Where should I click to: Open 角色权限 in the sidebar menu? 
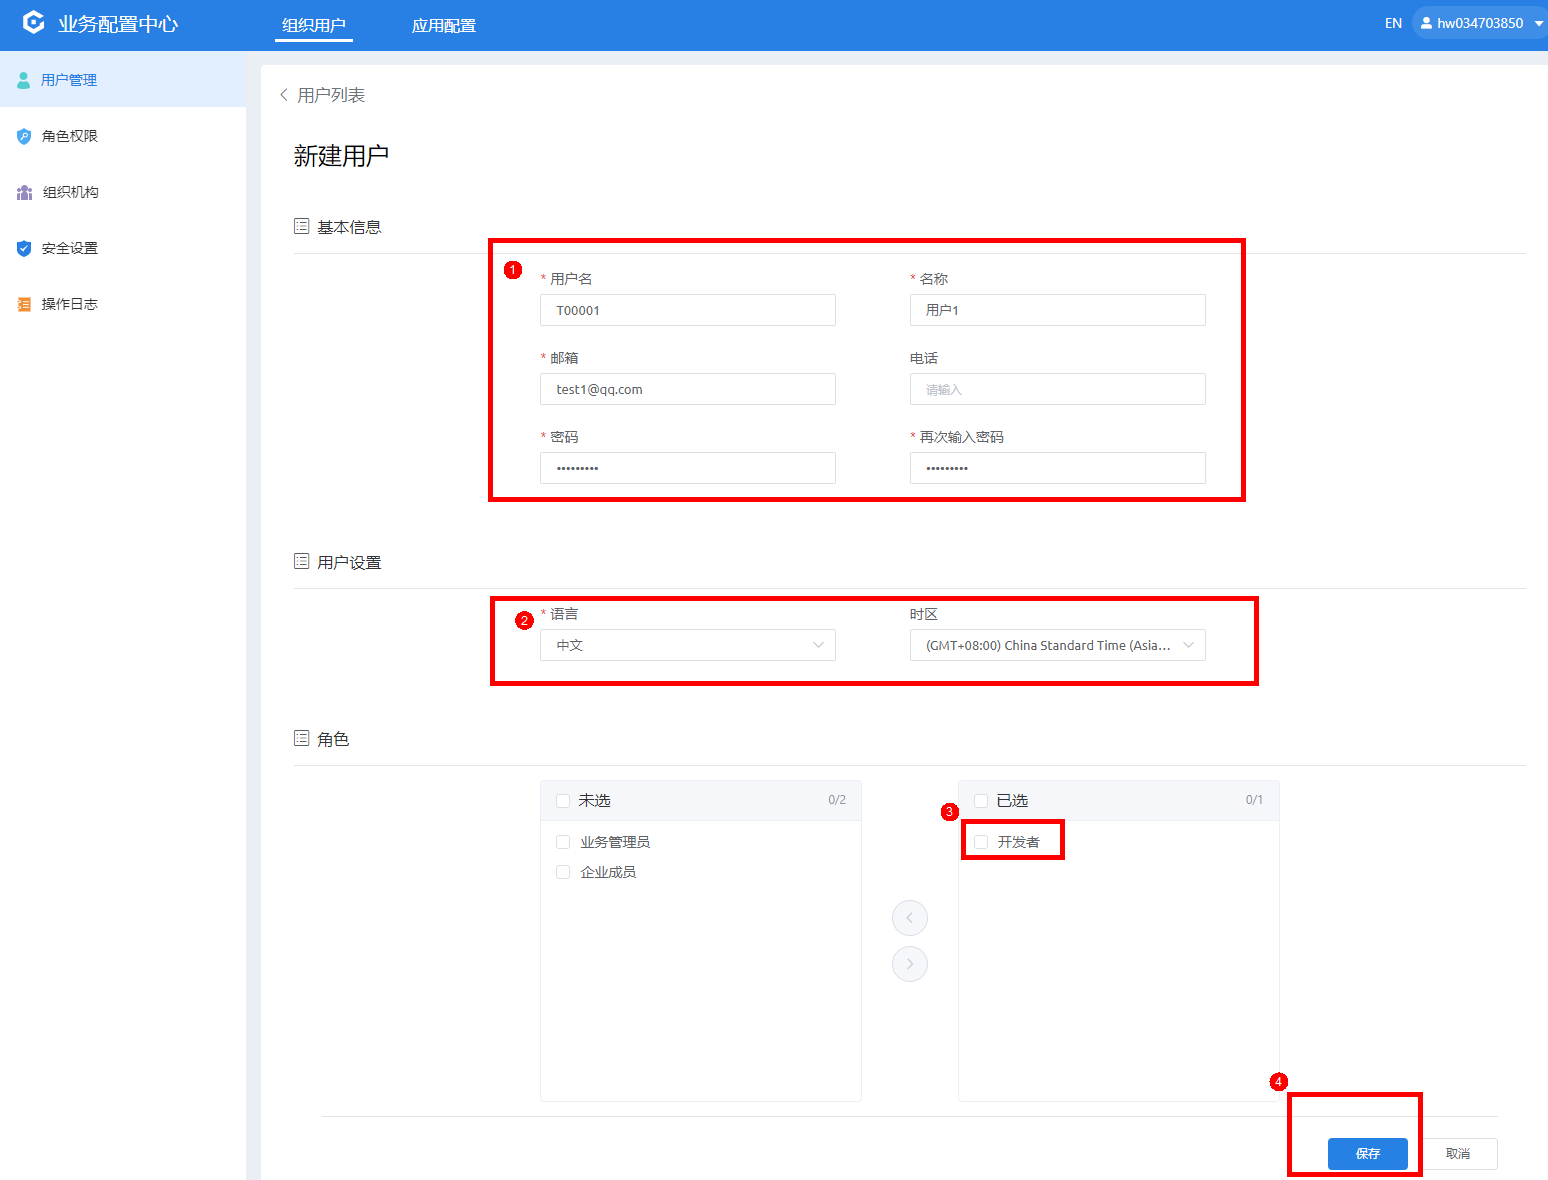tap(123, 136)
